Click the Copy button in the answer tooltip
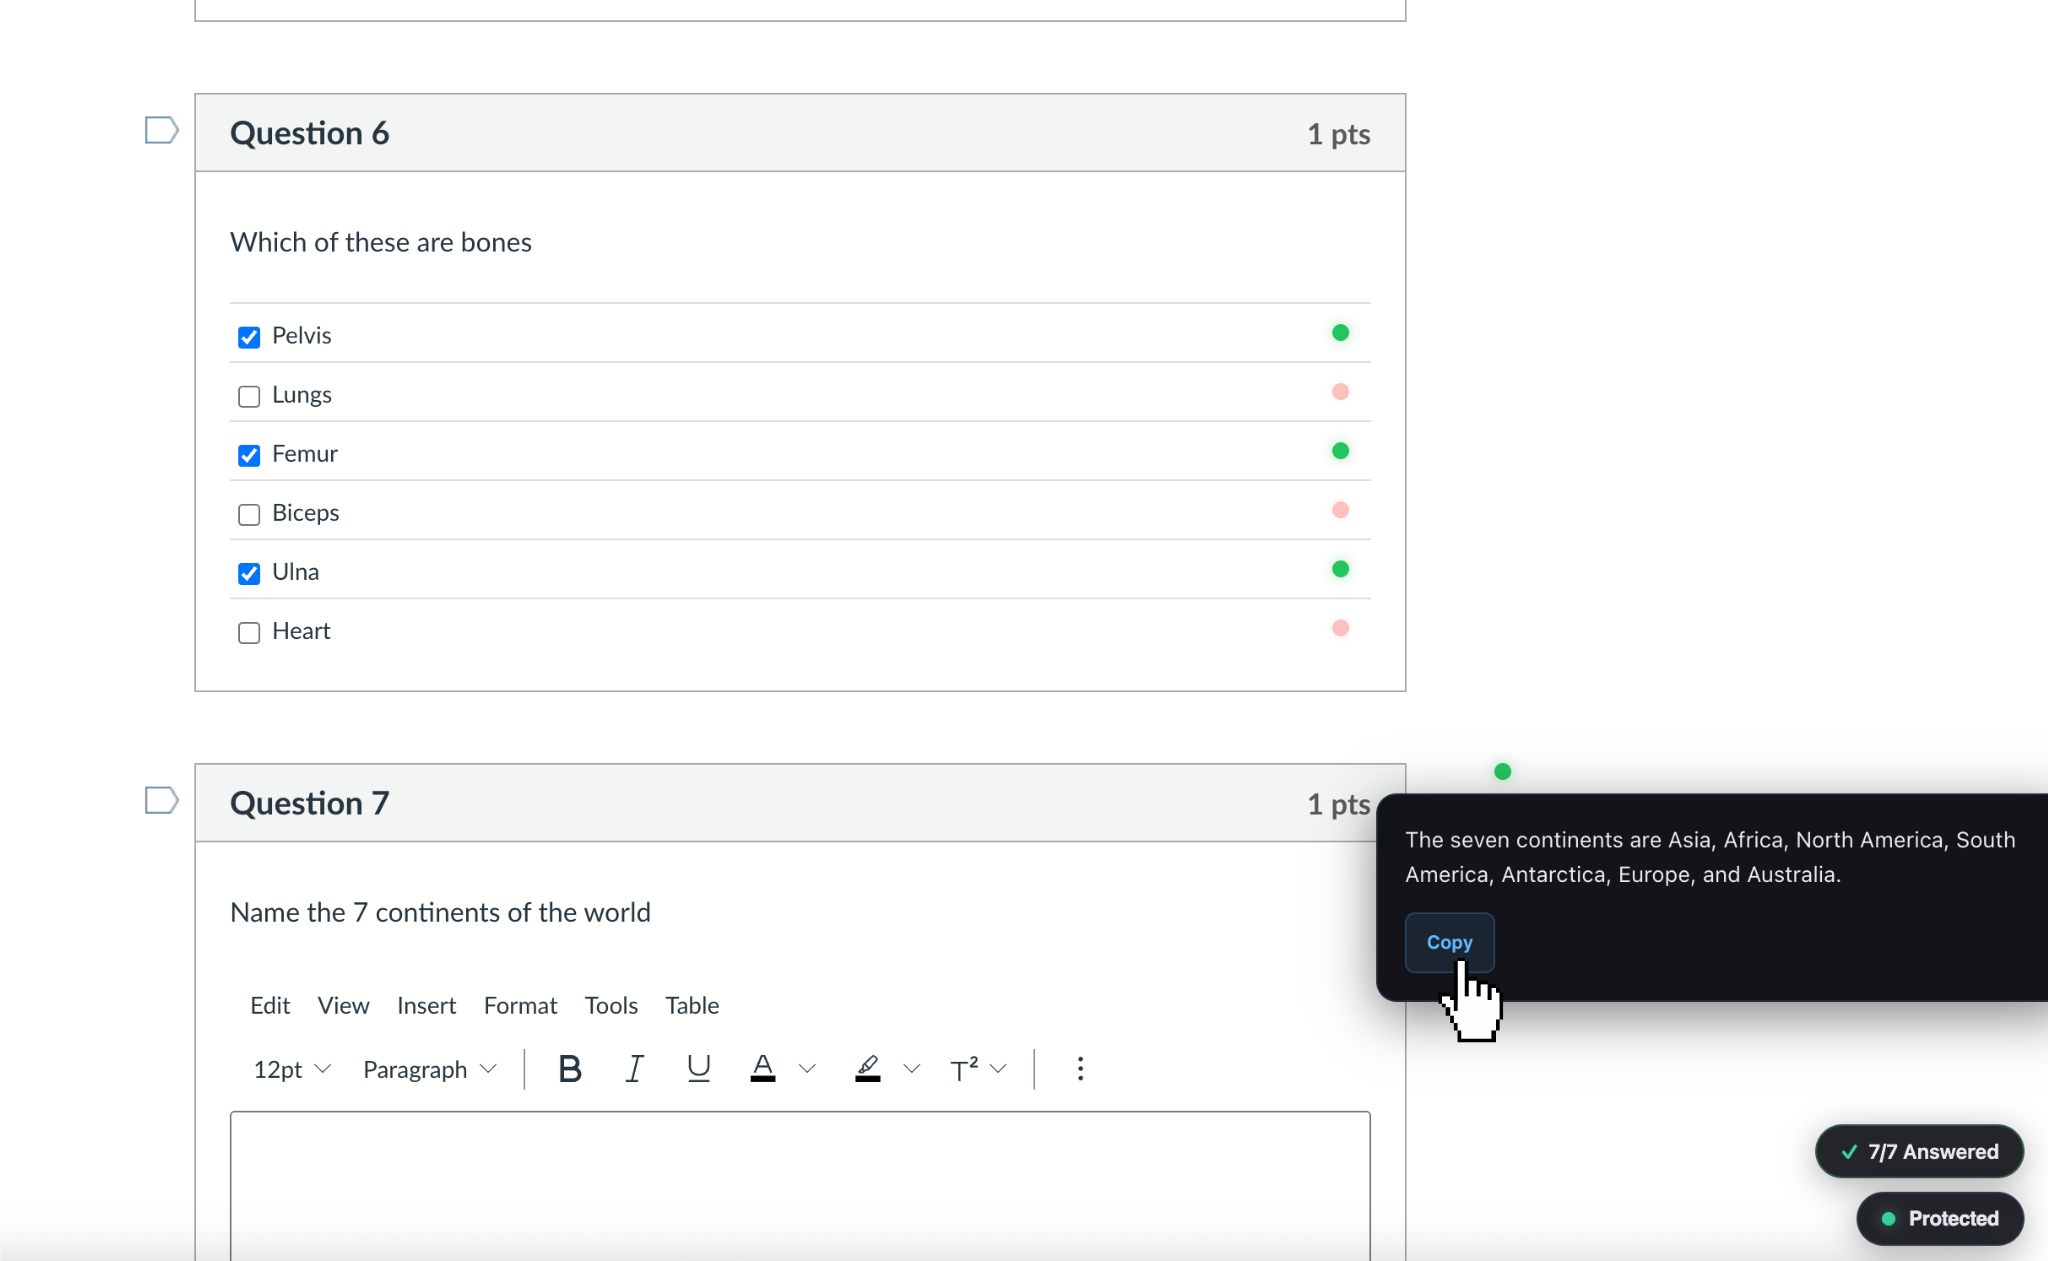 [1449, 941]
